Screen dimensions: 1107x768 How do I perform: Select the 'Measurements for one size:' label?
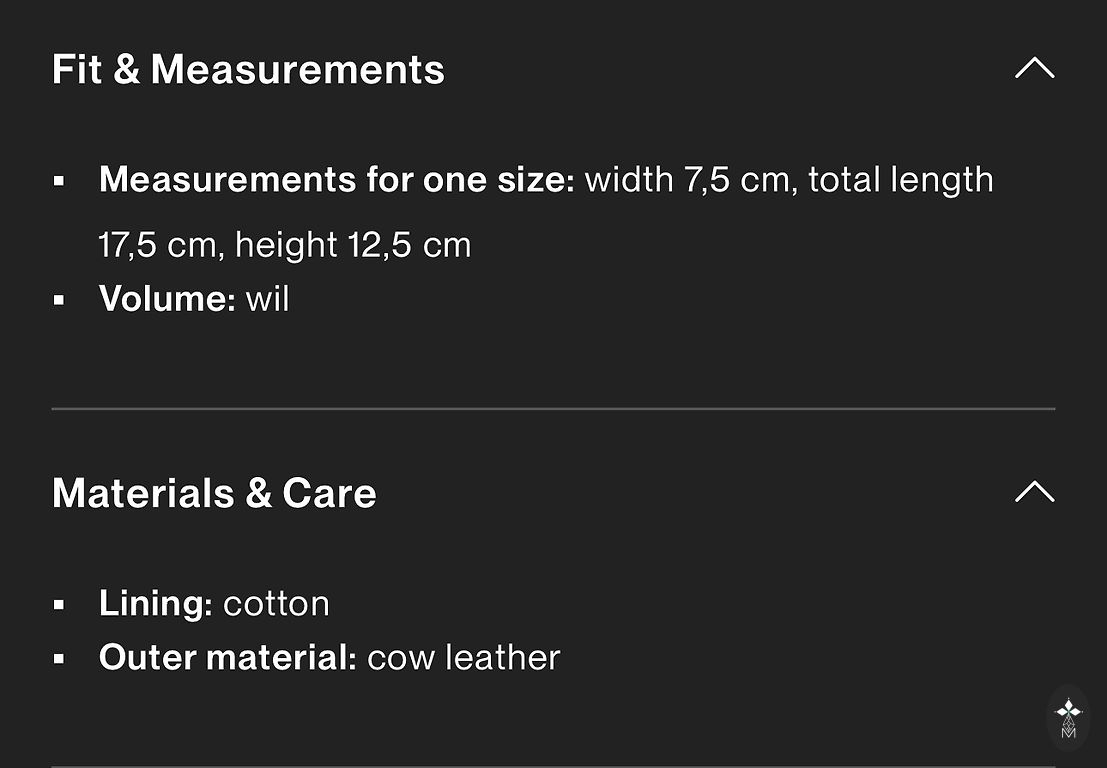coord(336,180)
